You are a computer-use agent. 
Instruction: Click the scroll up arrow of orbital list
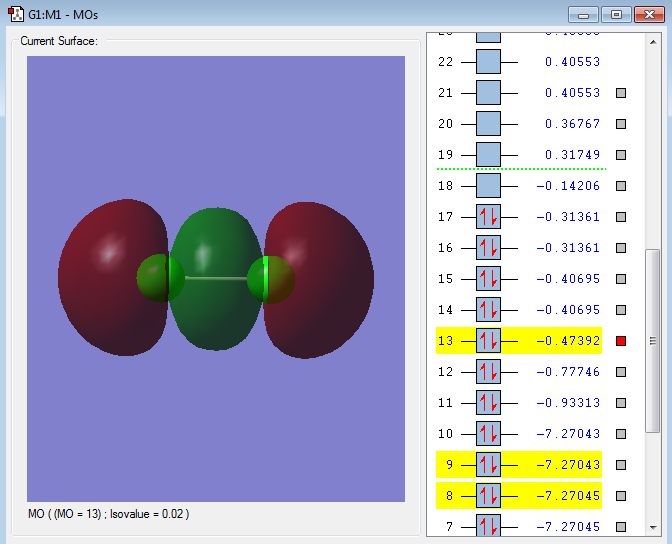coord(653,40)
